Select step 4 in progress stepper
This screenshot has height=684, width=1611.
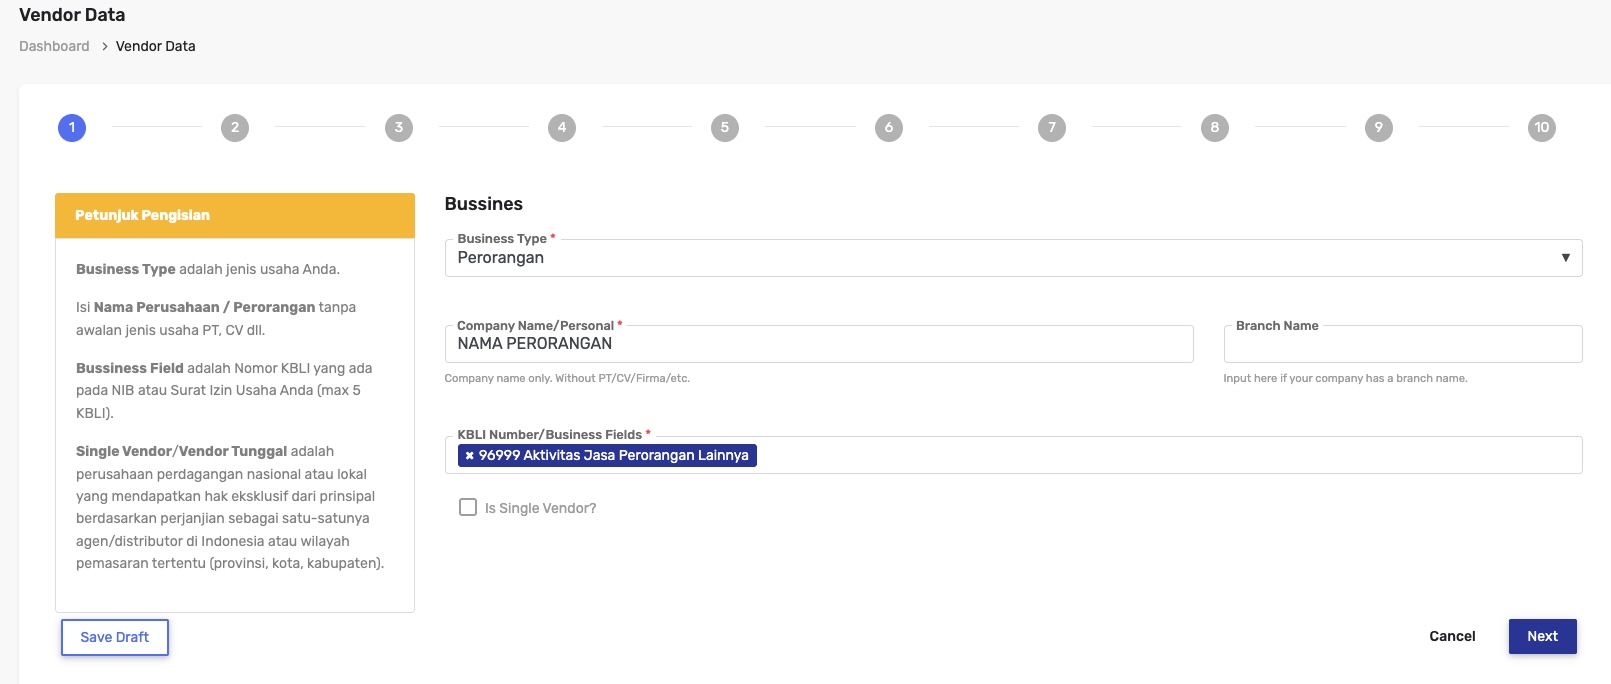(562, 128)
